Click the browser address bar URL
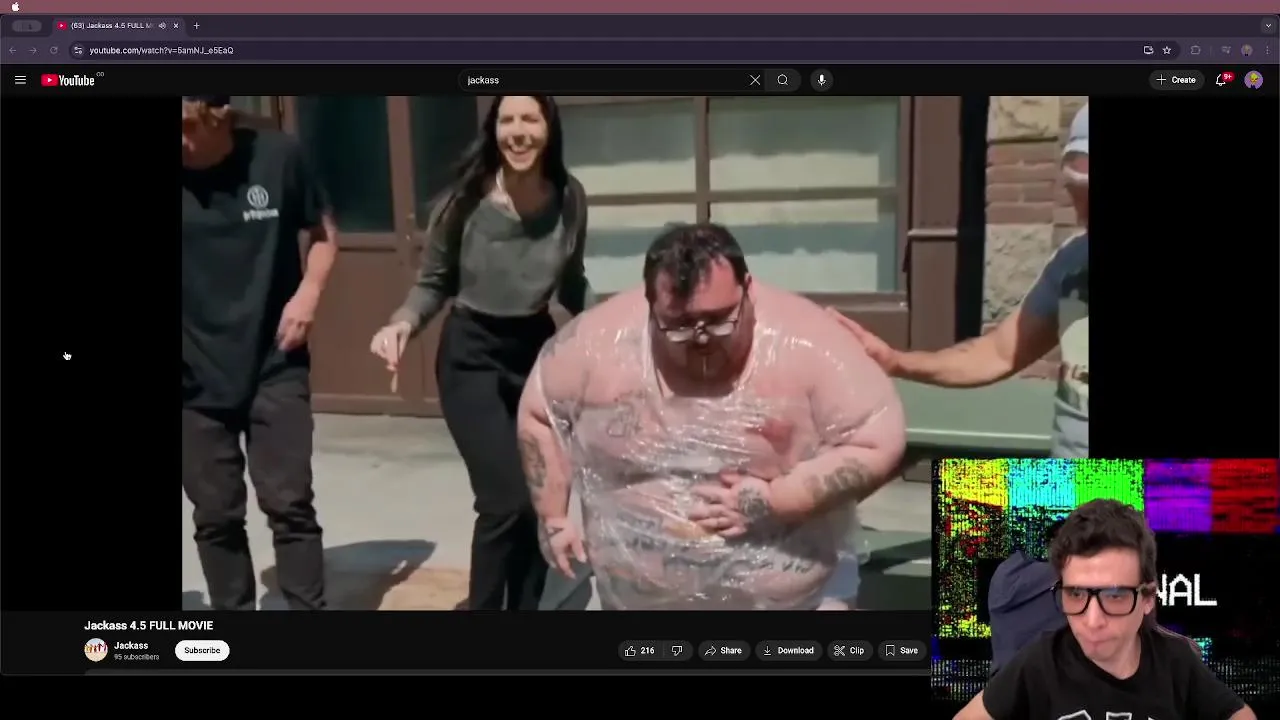The width and height of the screenshot is (1280, 720). point(161,50)
